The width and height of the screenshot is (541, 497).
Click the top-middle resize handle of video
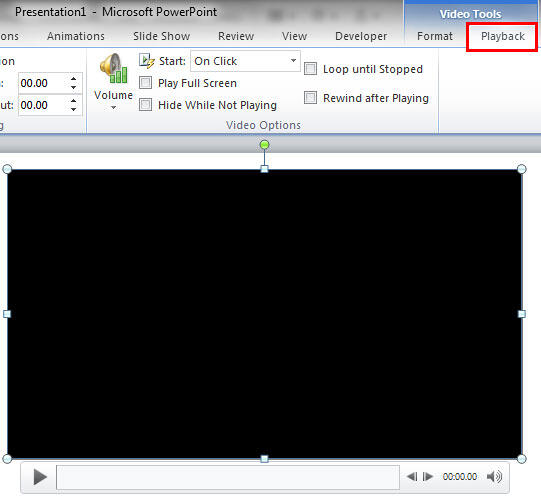click(264, 169)
